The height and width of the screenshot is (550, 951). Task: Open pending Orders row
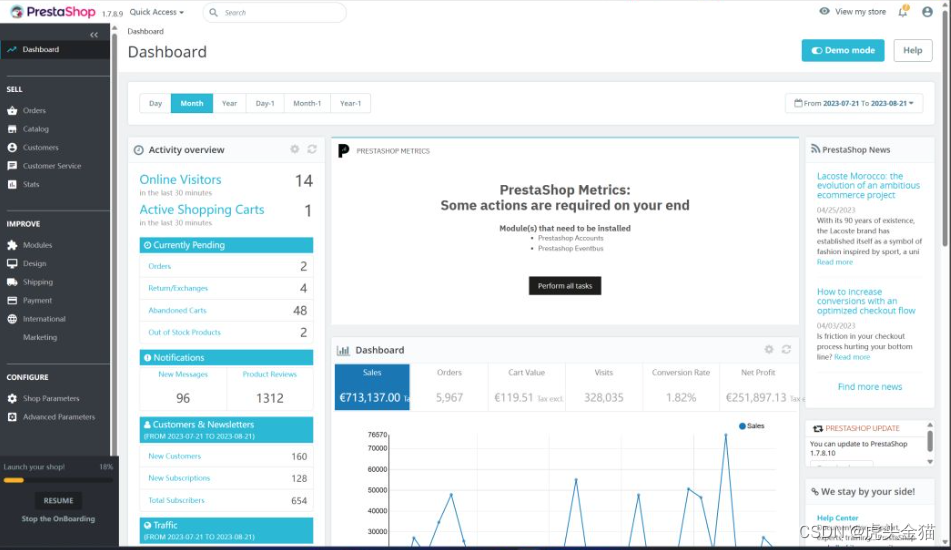click(x=226, y=266)
